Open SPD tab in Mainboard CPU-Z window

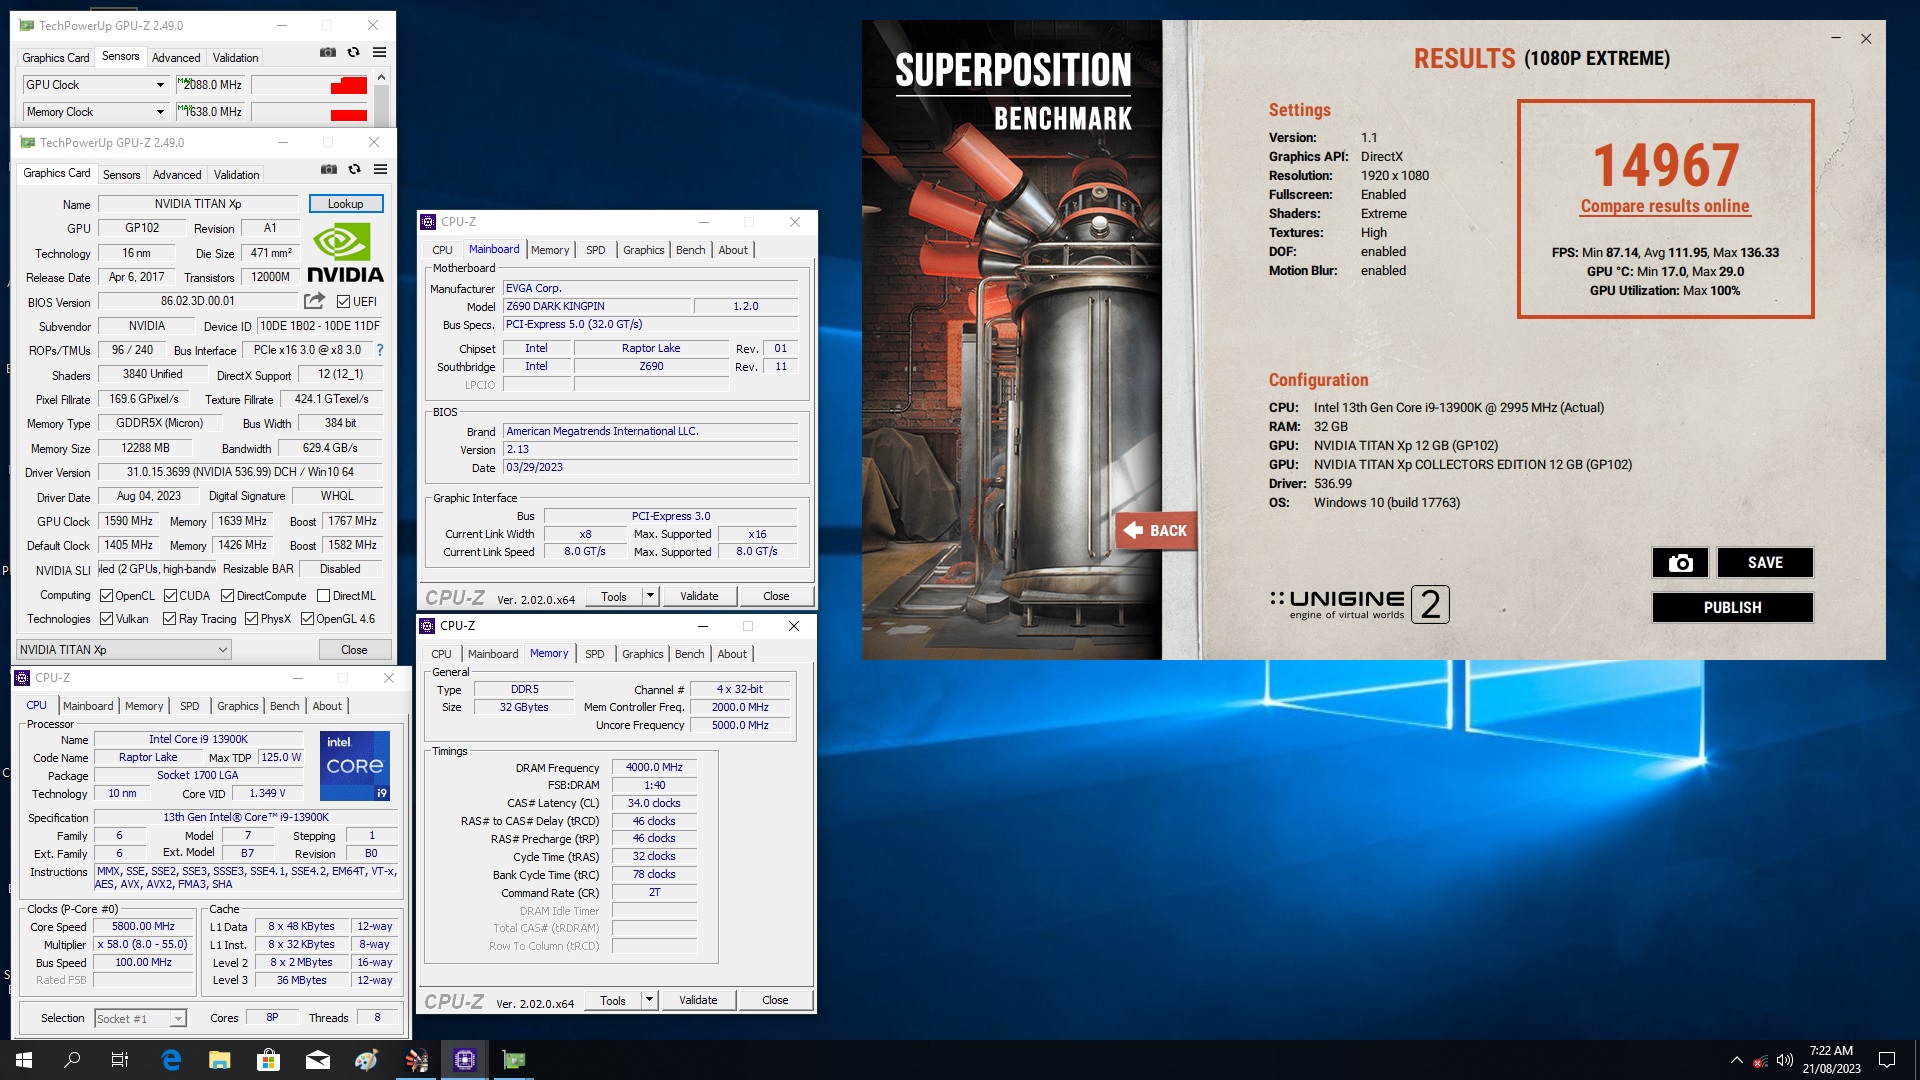pyautogui.click(x=596, y=250)
